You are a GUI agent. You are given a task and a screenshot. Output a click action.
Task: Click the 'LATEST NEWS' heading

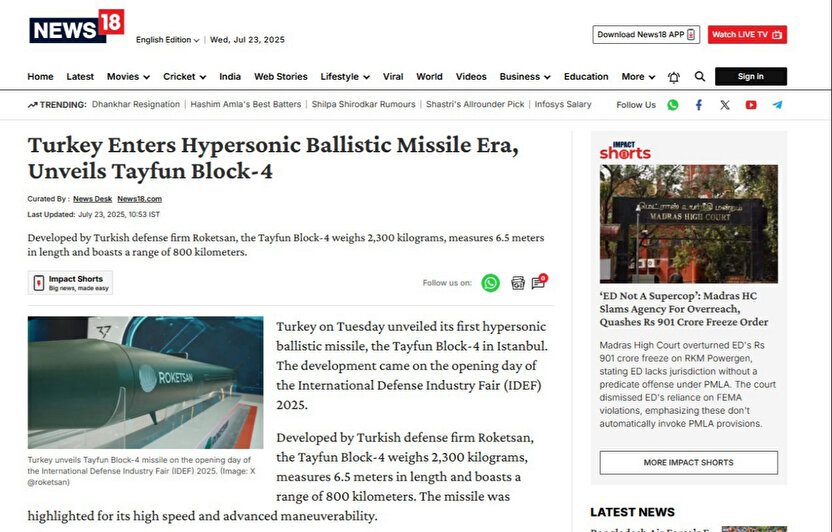[x=632, y=512]
